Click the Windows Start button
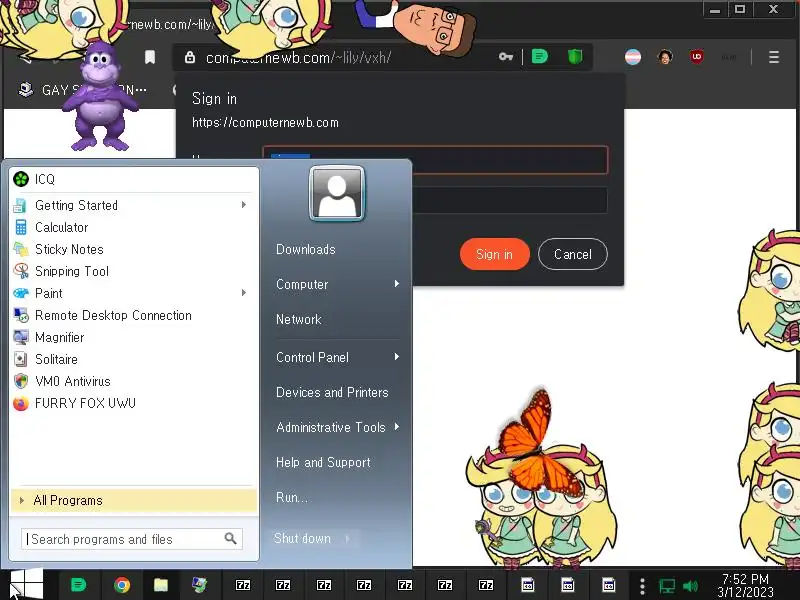Screen dimensions: 800x600 26,585
